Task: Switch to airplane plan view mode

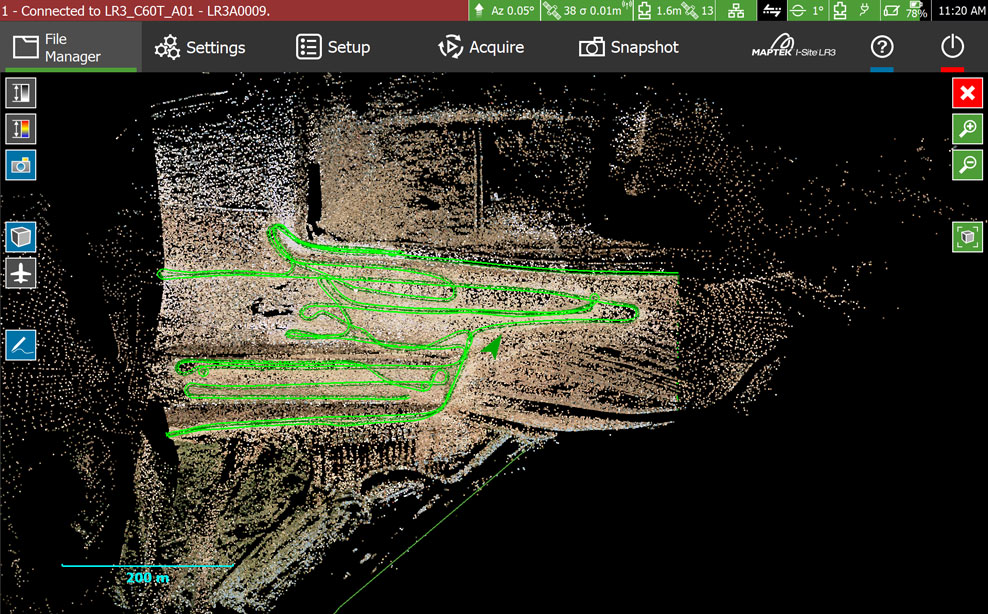Action: click(x=21, y=273)
